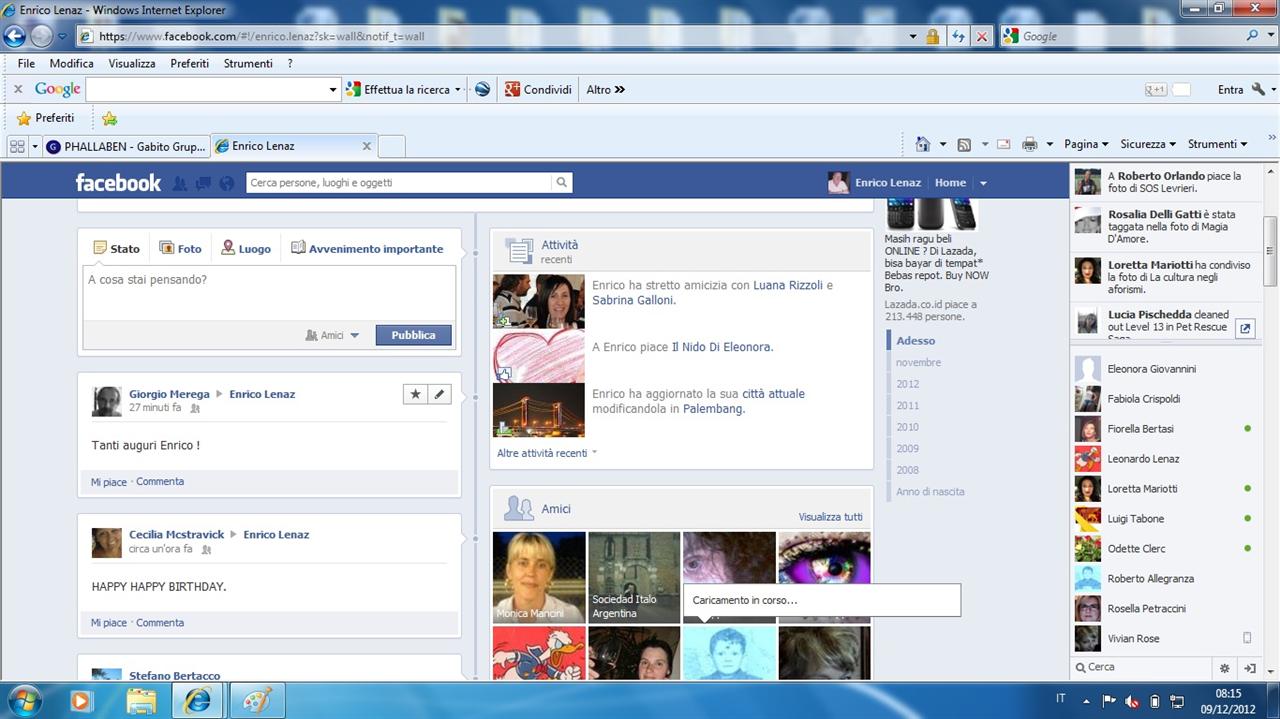Open the Strumenti command bar dropdown
The image size is (1280, 719).
click(1217, 144)
